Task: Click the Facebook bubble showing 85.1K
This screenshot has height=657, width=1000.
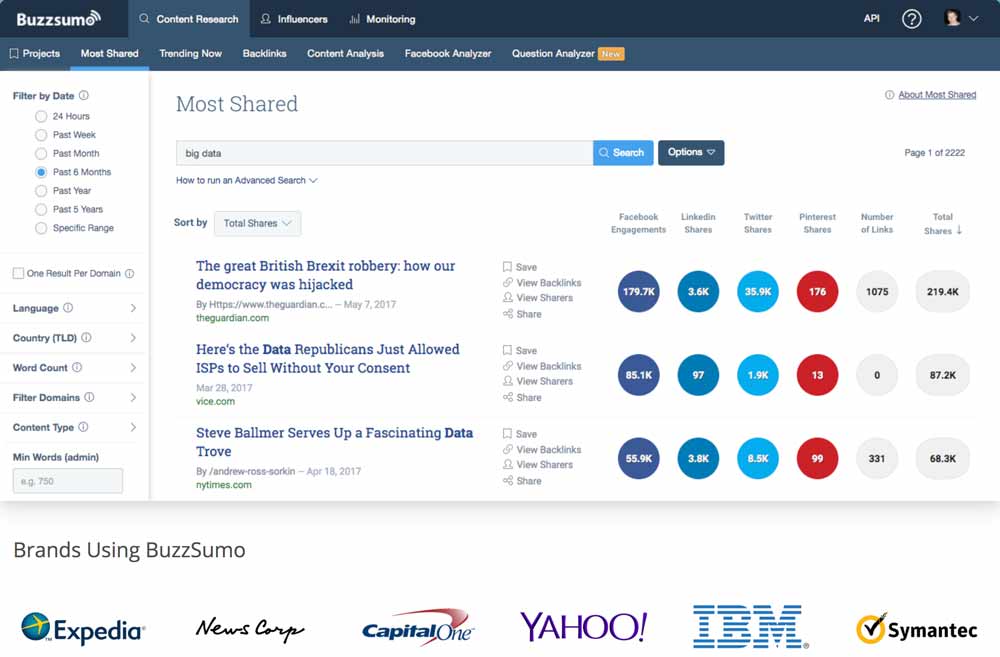Action: 638,375
